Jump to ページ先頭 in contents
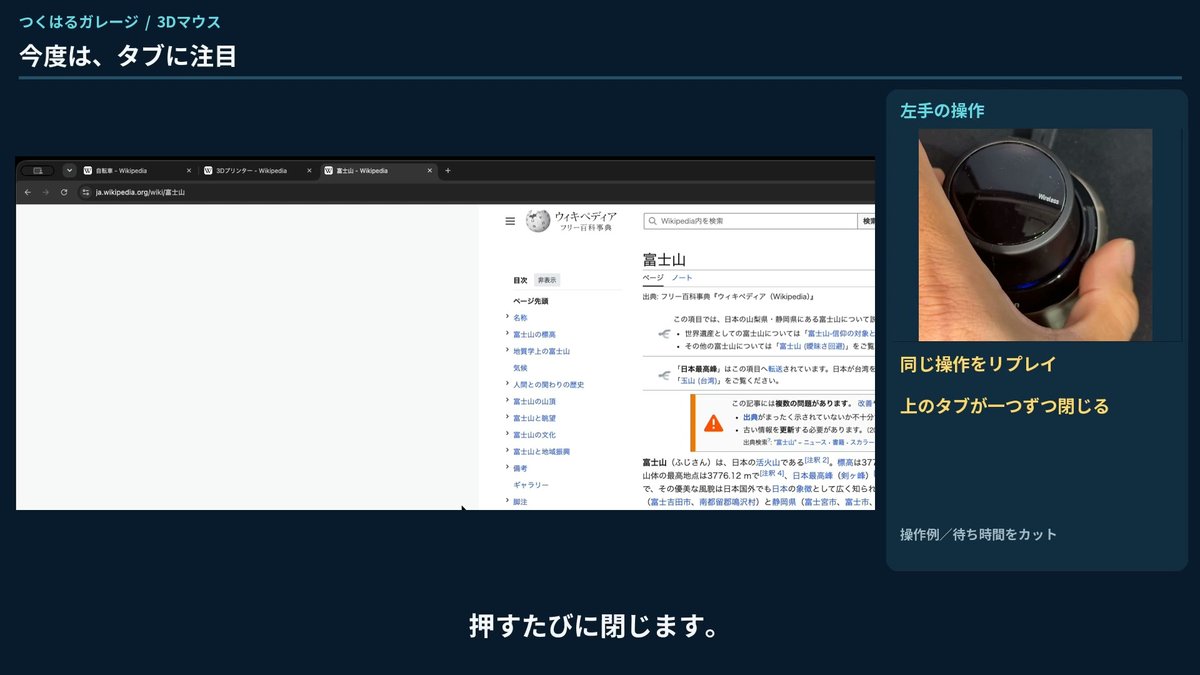This screenshot has width=1200, height=675. point(531,301)
